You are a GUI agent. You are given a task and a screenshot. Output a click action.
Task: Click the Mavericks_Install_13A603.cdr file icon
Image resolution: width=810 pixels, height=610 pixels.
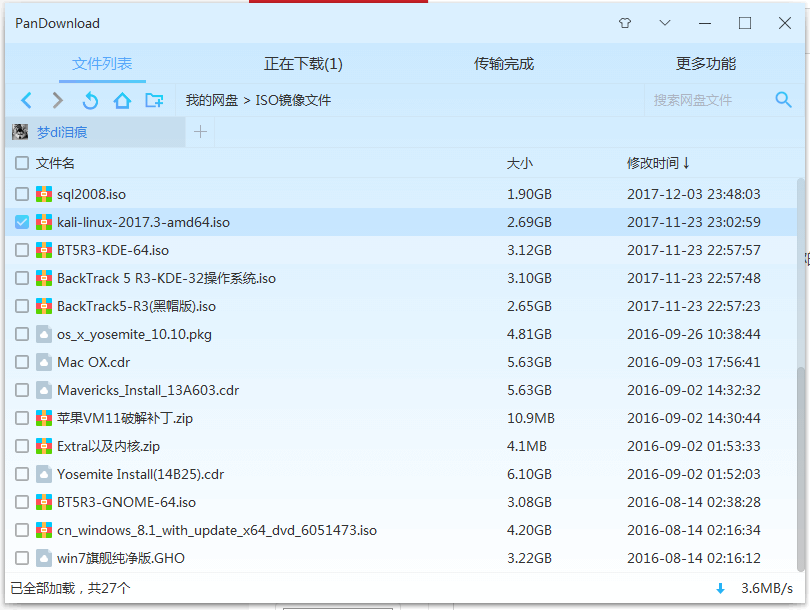pos(44,390)
